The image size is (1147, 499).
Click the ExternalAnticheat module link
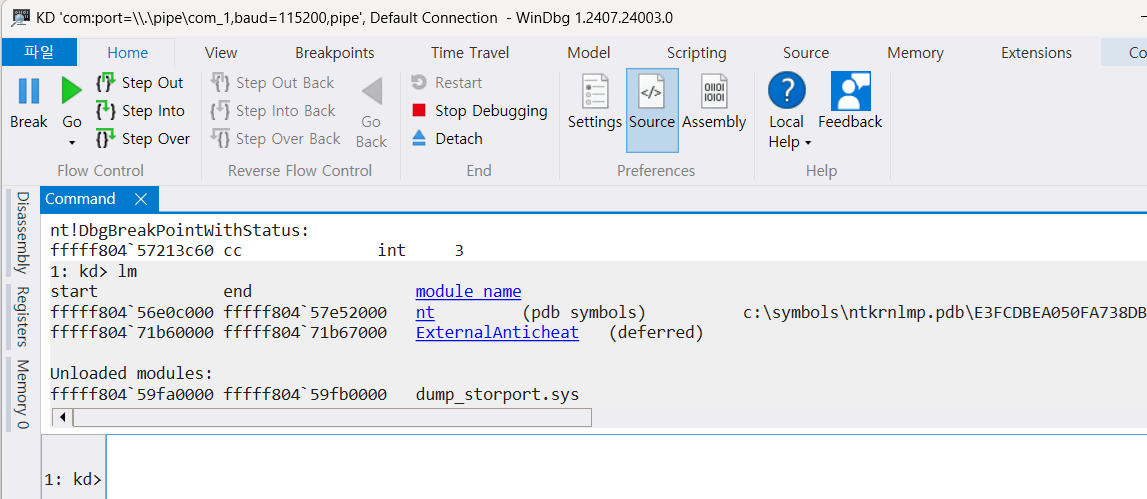pos(497,333)
